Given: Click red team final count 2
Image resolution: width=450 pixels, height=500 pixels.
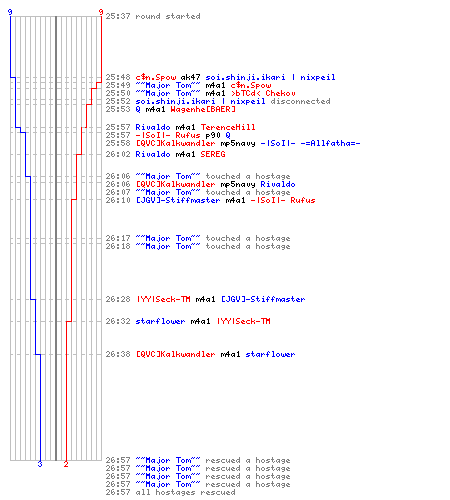Looking at the screenshot, I should click(66, 464).
